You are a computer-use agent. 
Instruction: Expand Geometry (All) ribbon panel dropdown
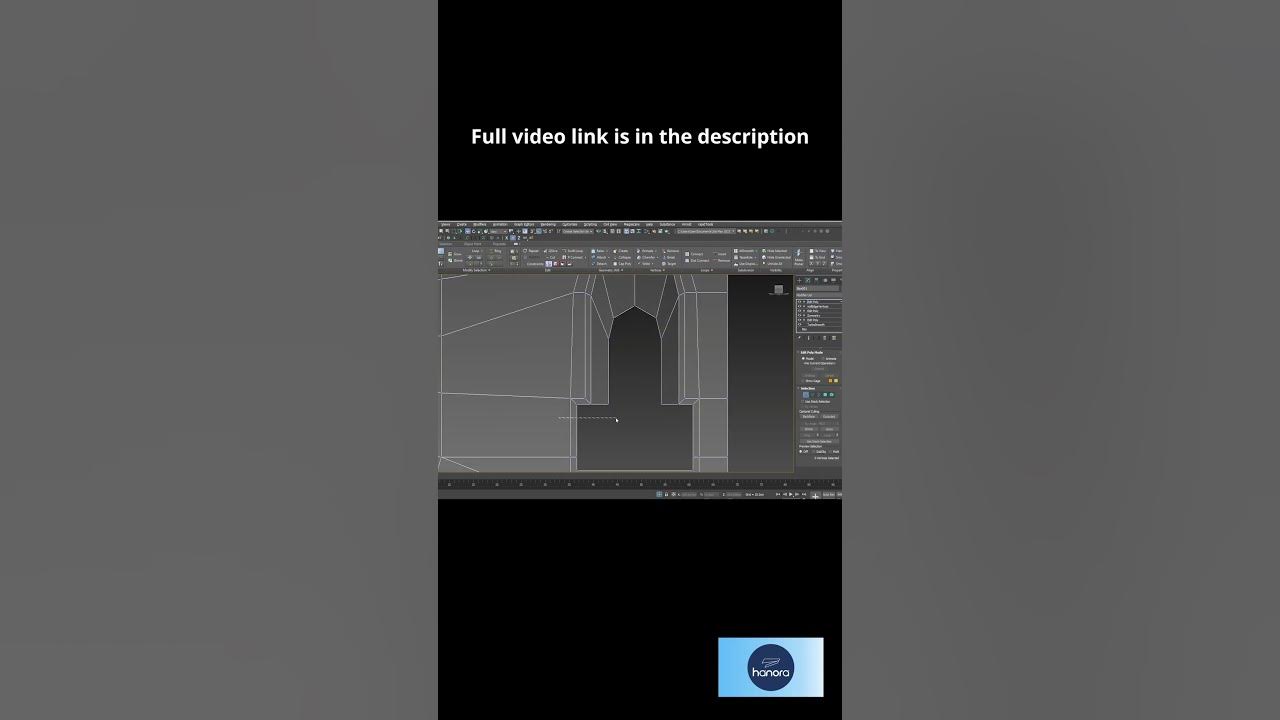point(610,270)
